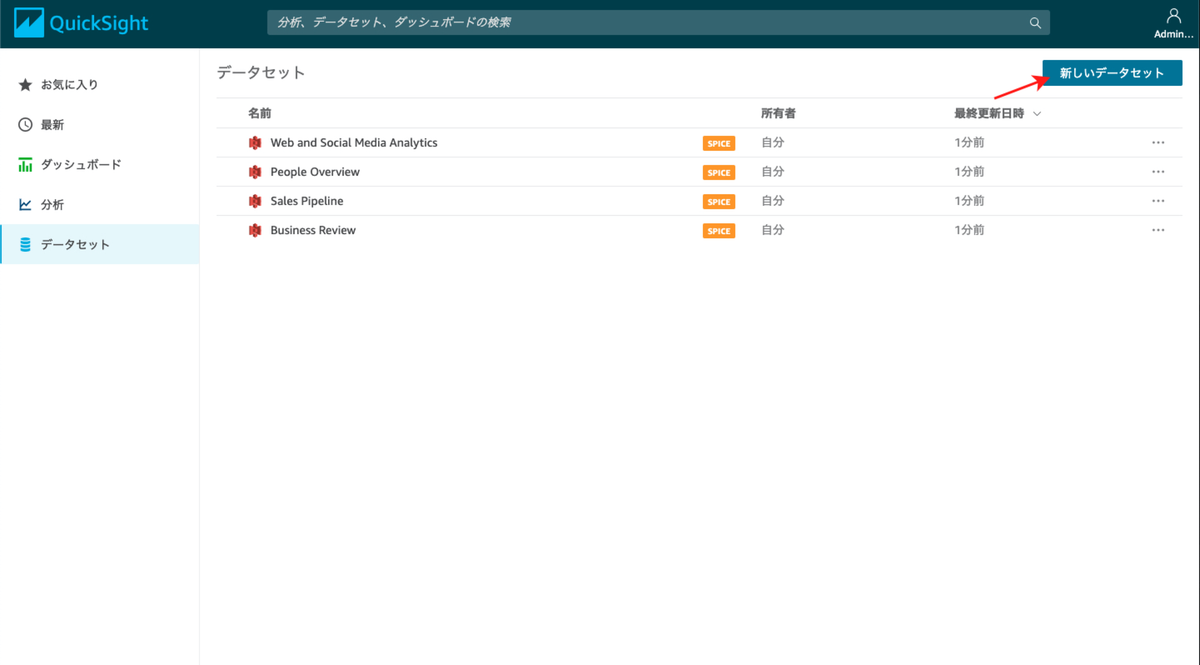Open more options for Sales Pipeline row
The height and width of the screenshot is (665, 1200).
pos(1158,201)
